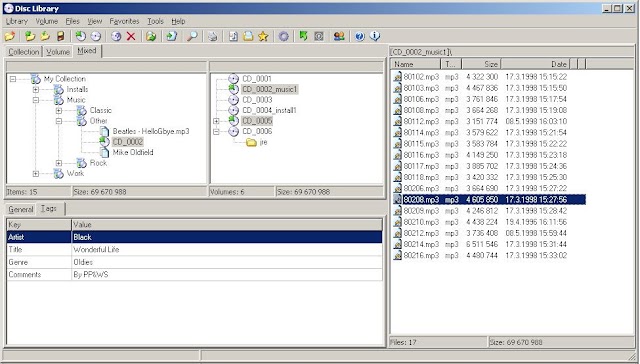This screenshot has height=364, width=640.
Task: Open the Files menu
Action: [73, 21]
